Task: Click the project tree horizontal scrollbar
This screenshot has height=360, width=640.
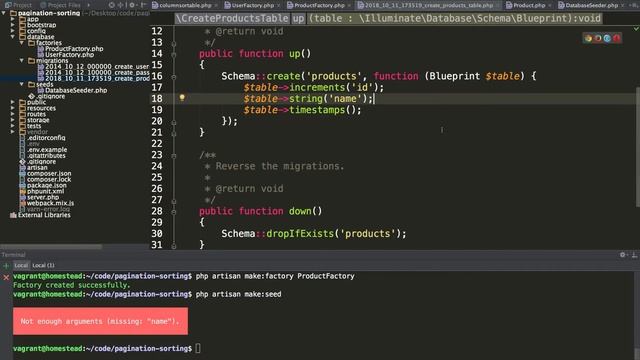Action: pos(51,247)
